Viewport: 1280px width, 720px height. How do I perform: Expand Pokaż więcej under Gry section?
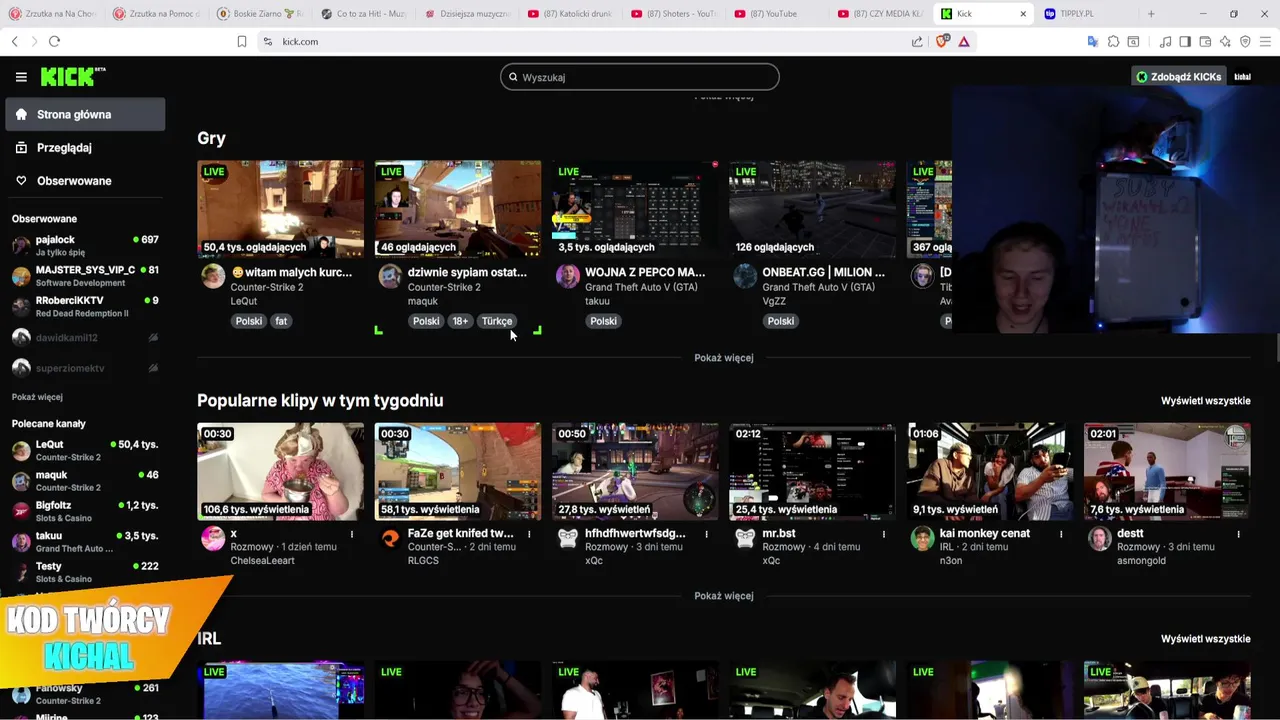click(x=724, y=358)
